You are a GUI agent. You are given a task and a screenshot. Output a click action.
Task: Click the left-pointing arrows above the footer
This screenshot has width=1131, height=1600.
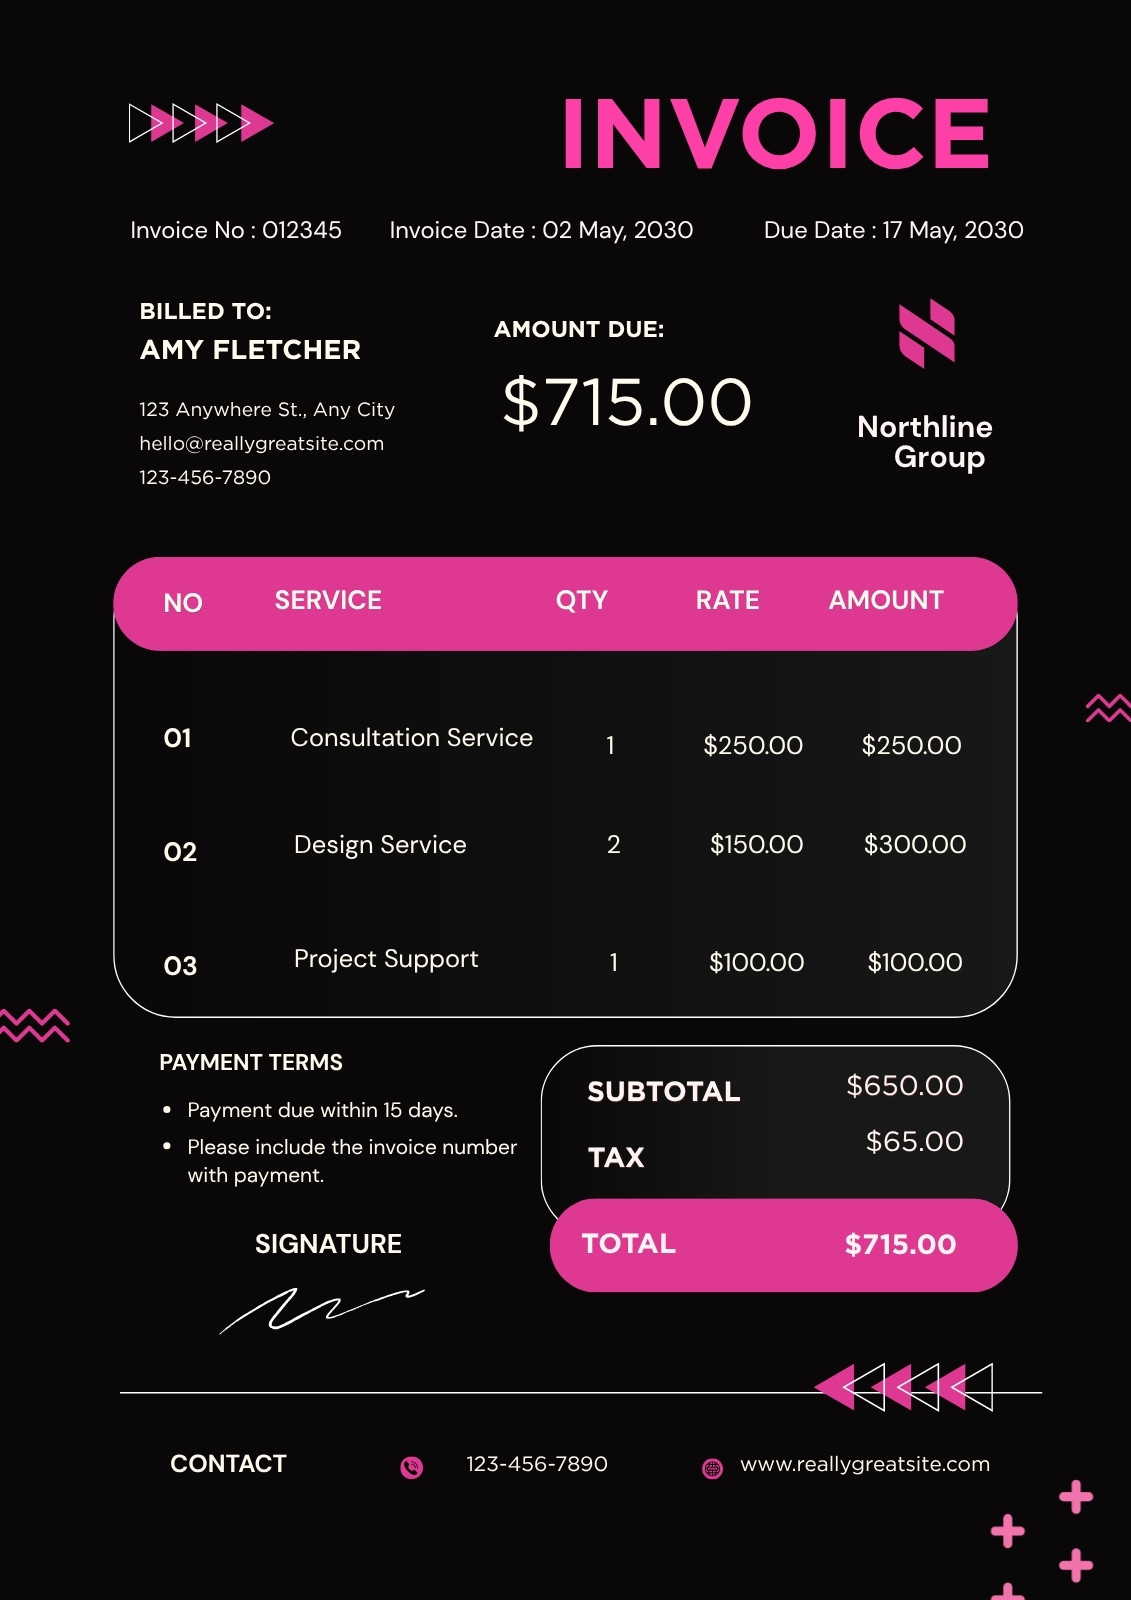(x=904, y=1387)
